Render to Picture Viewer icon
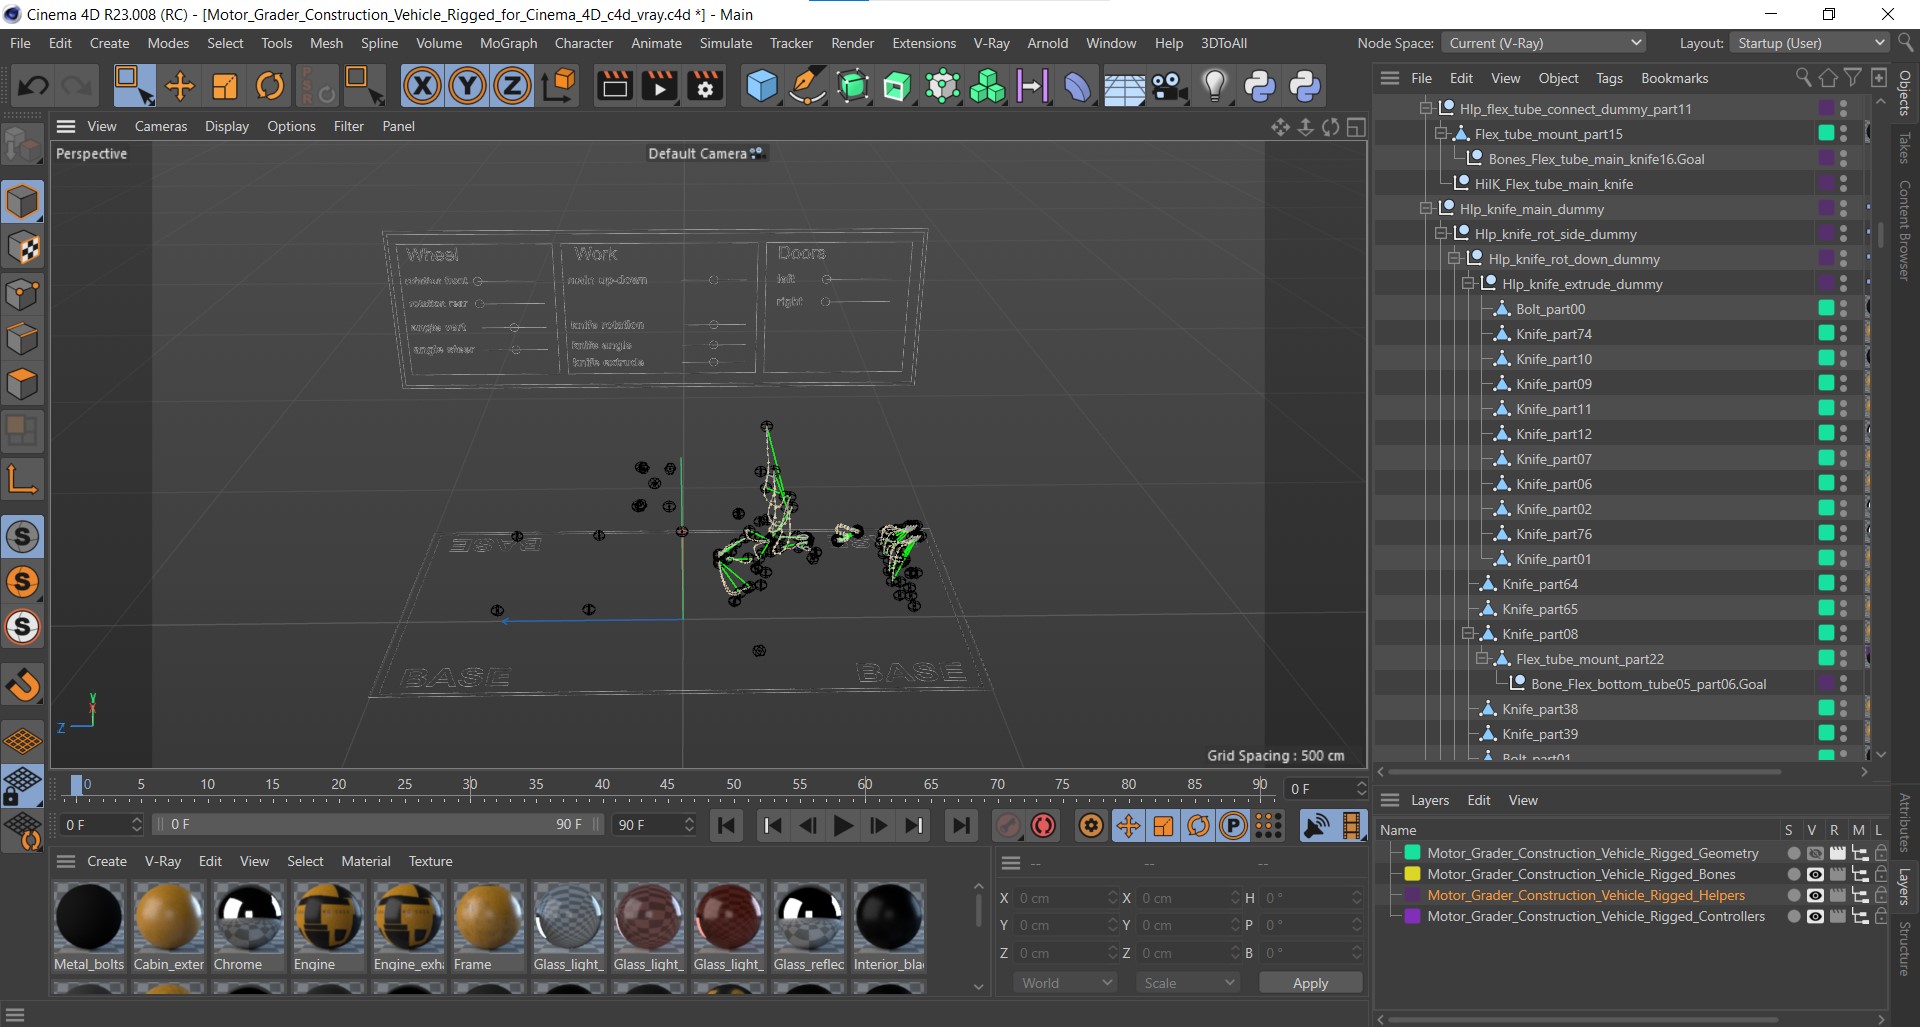1920x1027 pixels. 659,86
